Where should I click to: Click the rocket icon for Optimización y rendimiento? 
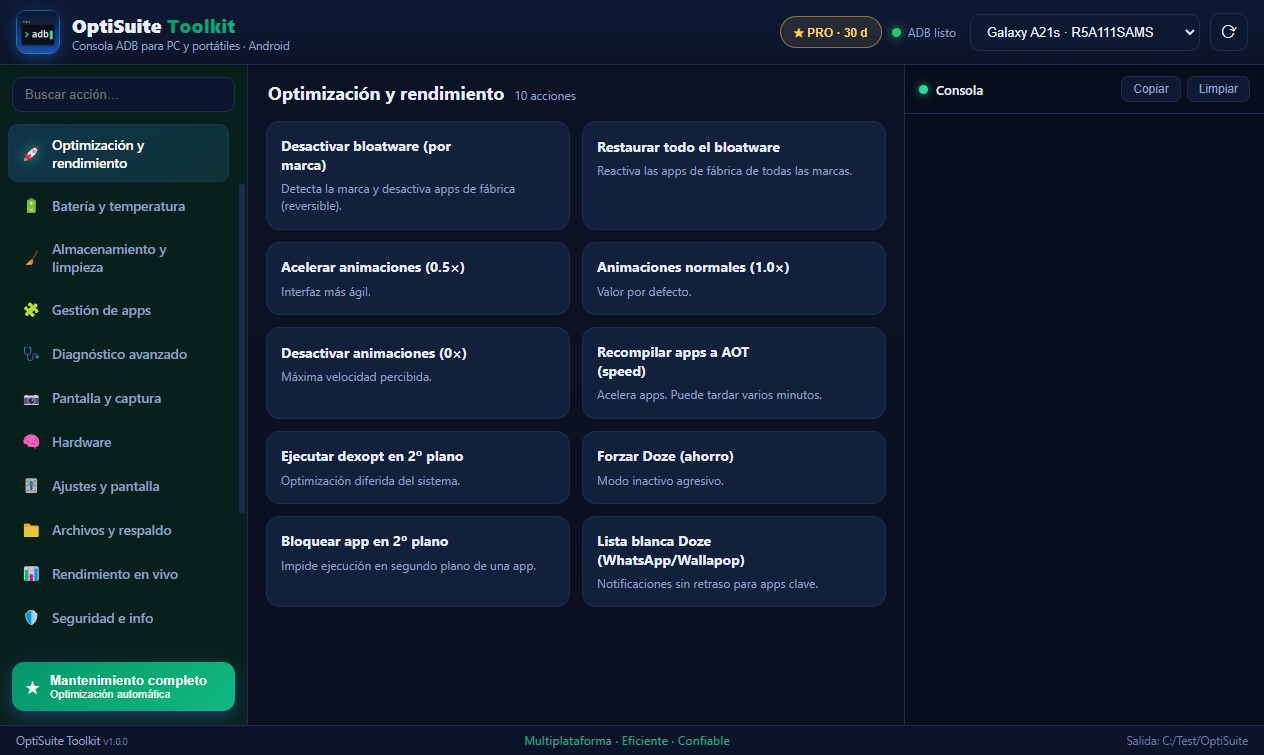pyautogui.click(x=31, y=154)
